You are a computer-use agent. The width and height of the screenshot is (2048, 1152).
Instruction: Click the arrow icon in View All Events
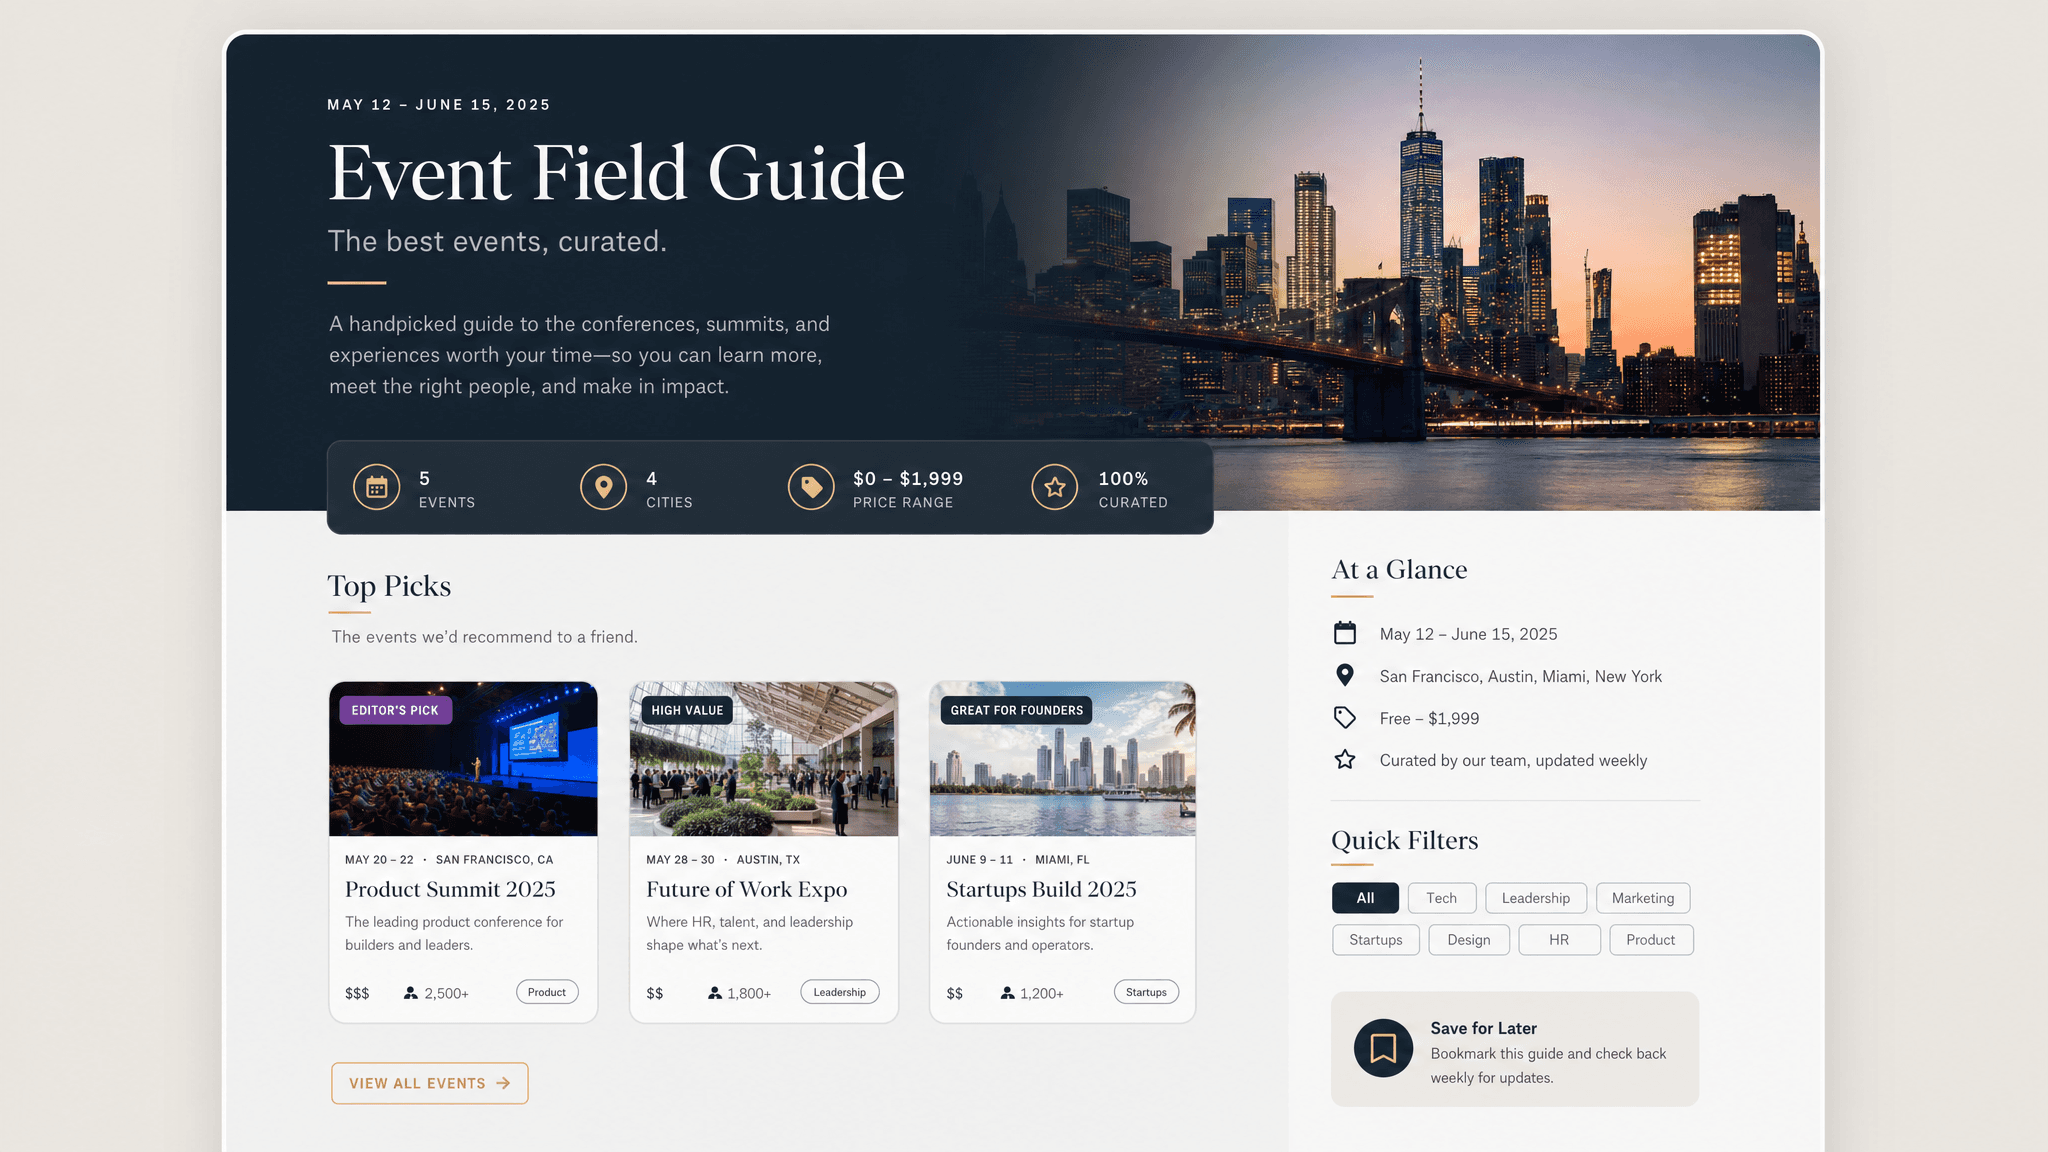503,1083
